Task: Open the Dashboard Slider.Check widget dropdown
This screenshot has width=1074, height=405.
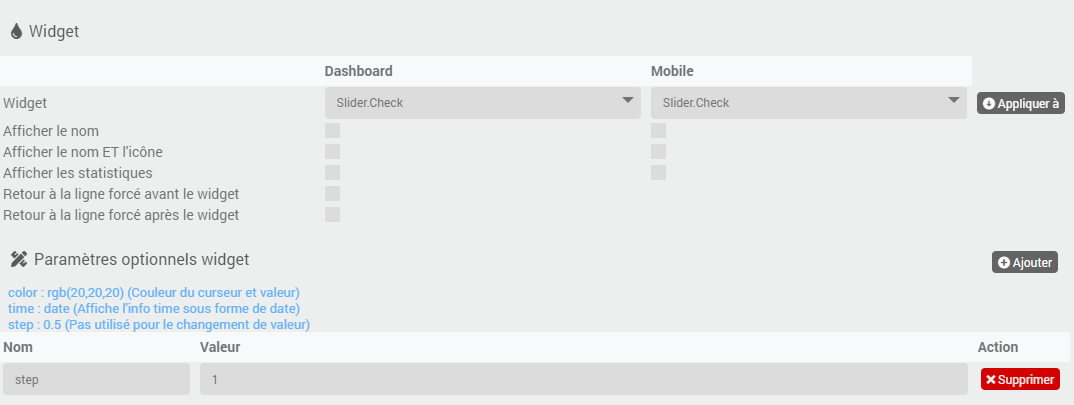Action: (x=483, y=103)
